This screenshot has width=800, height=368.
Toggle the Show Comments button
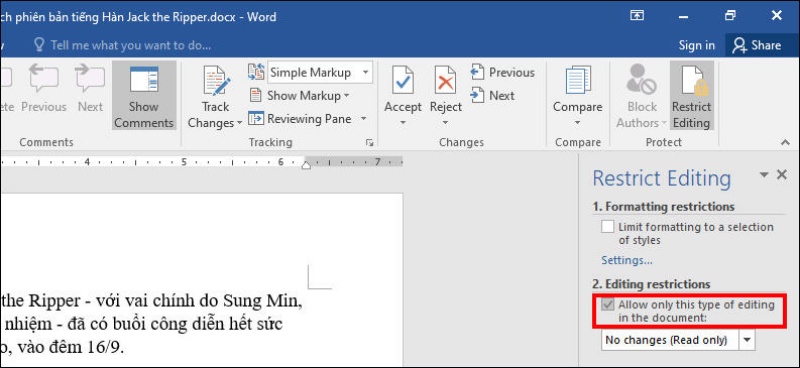[144, 95]
